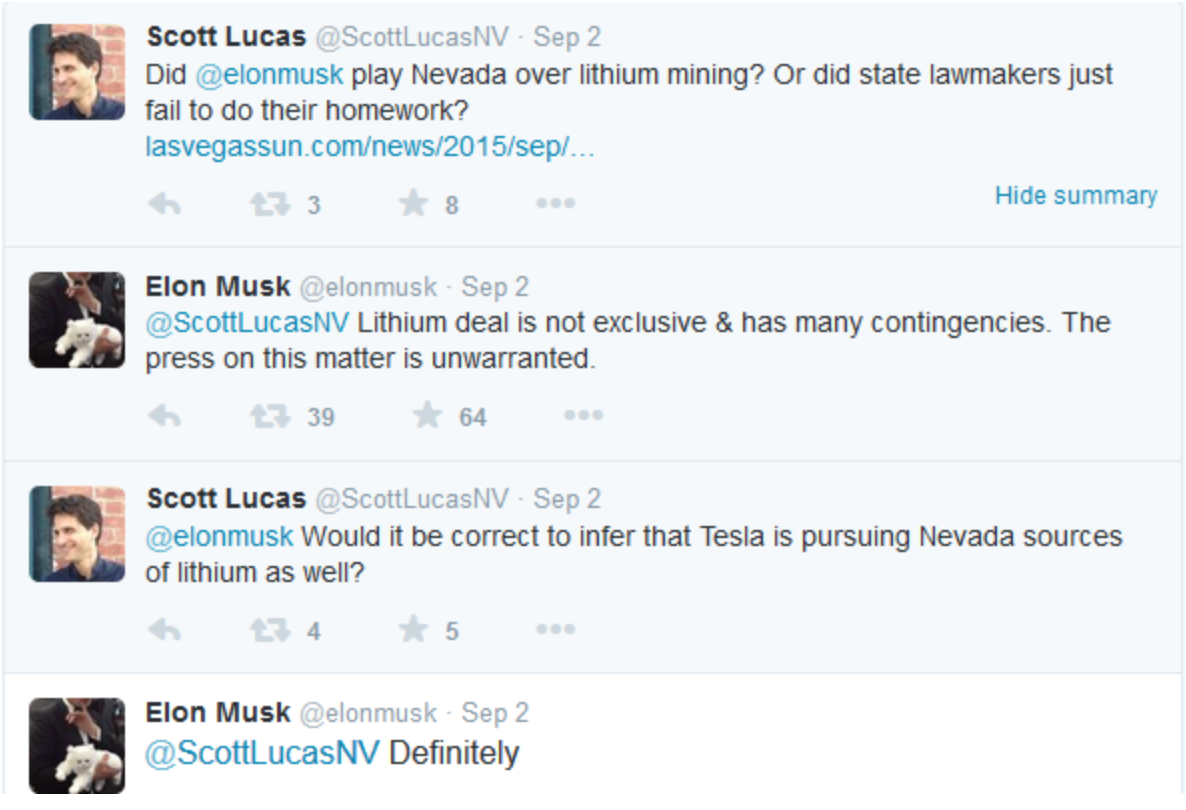Open Sep 2 timestamp of Scott's third tweet

click(x=567, y=498)
